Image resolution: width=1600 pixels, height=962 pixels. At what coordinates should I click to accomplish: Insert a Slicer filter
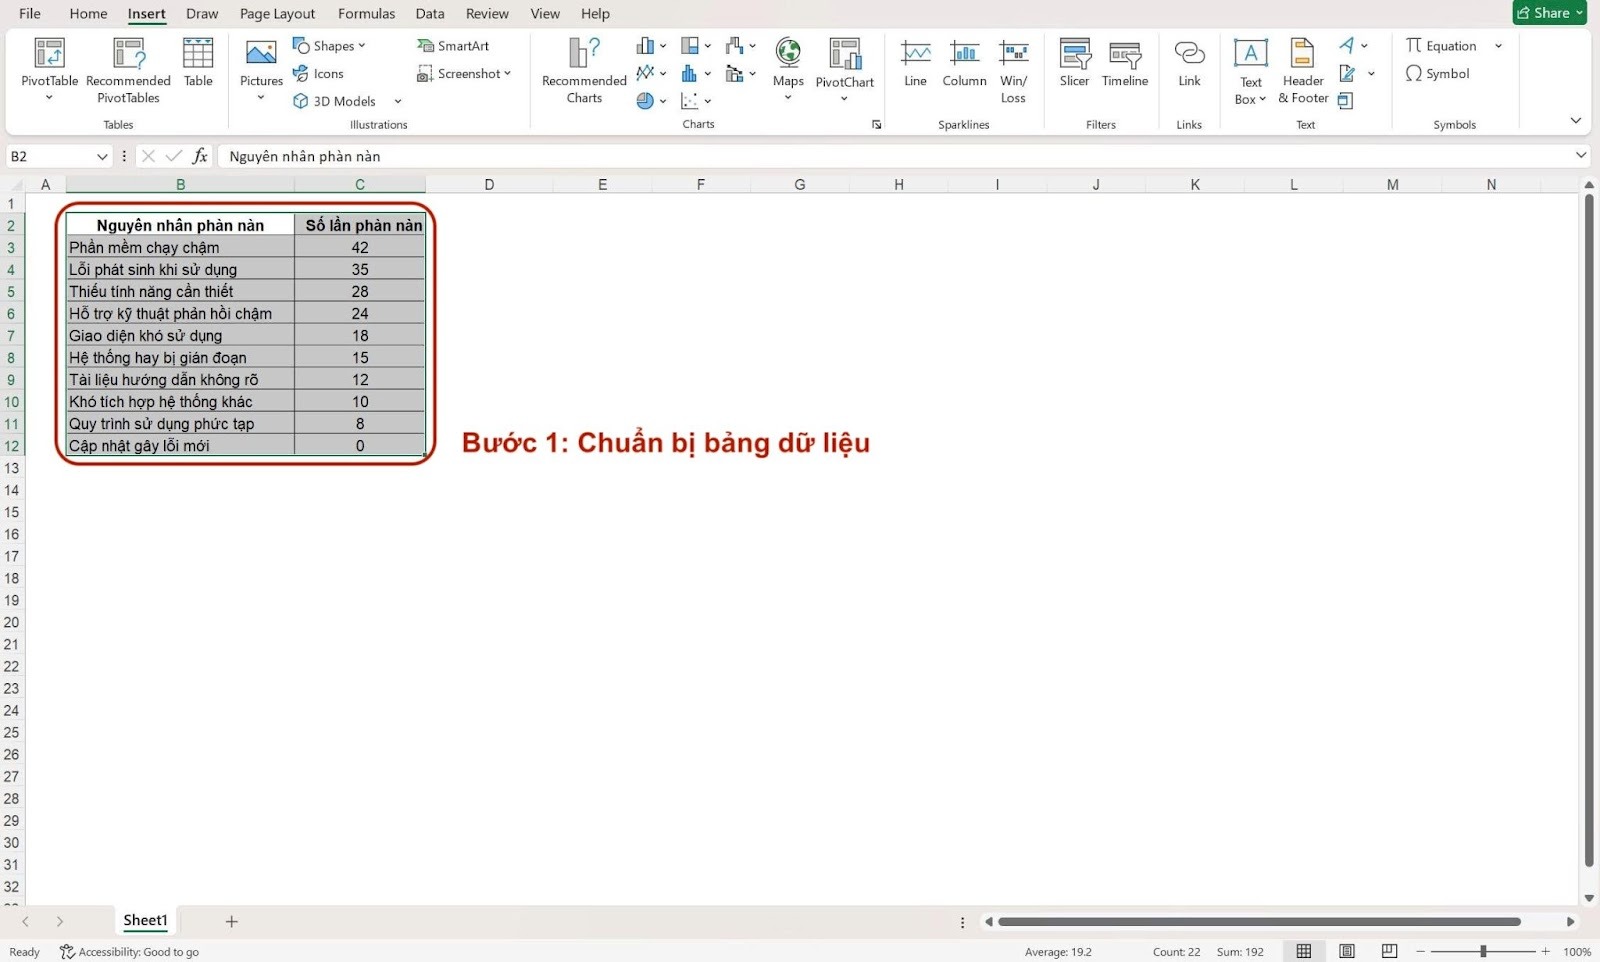[1074, 62]
